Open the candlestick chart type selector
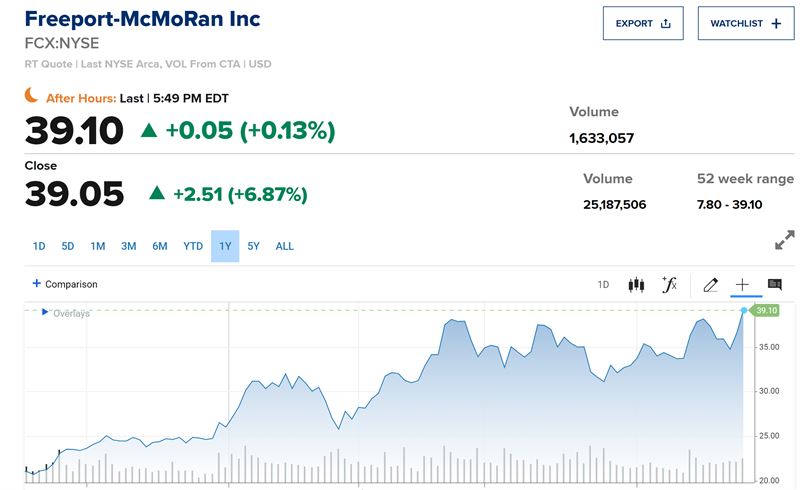The width and height of the screenshot is (800, 490). pos(636,285)
